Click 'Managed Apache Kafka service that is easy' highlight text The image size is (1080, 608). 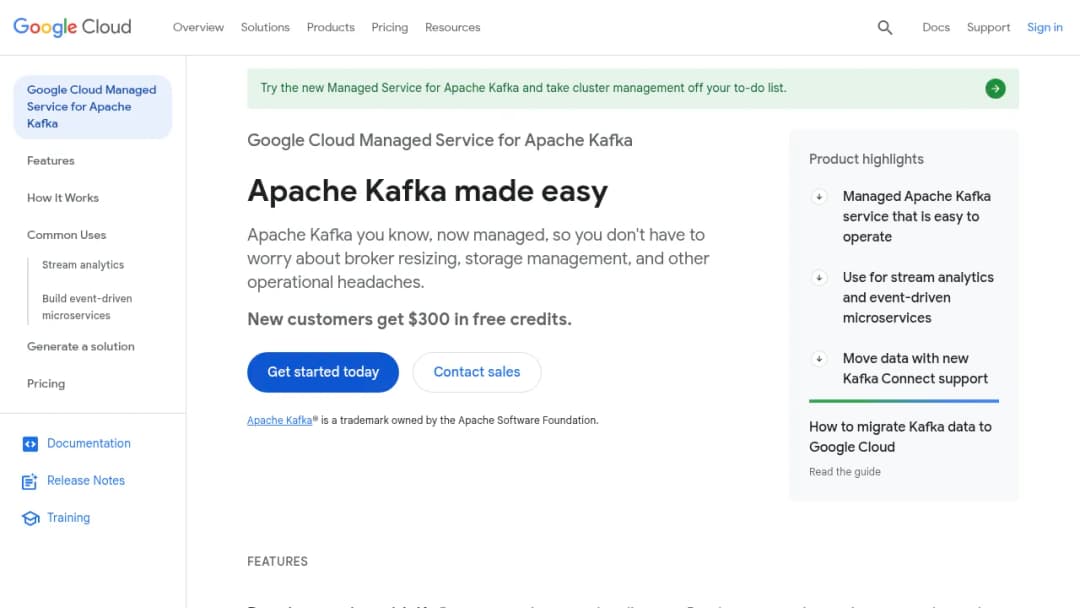[x=917, y=217]
